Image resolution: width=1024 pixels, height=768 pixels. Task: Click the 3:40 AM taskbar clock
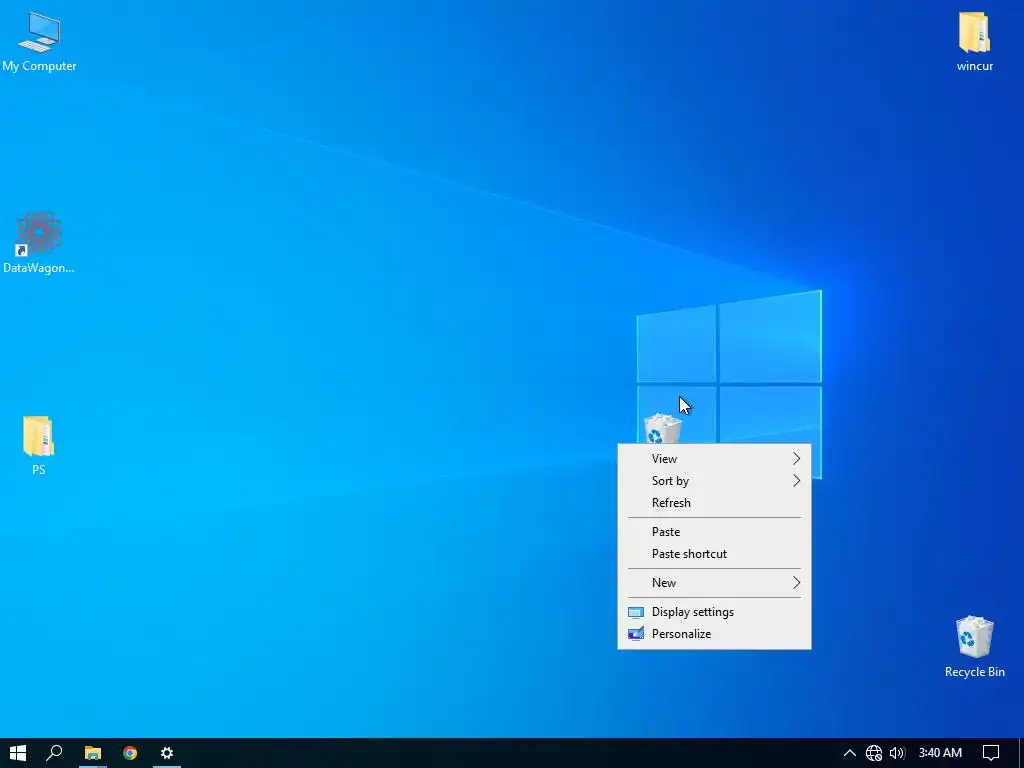click(x=940, y=753)
